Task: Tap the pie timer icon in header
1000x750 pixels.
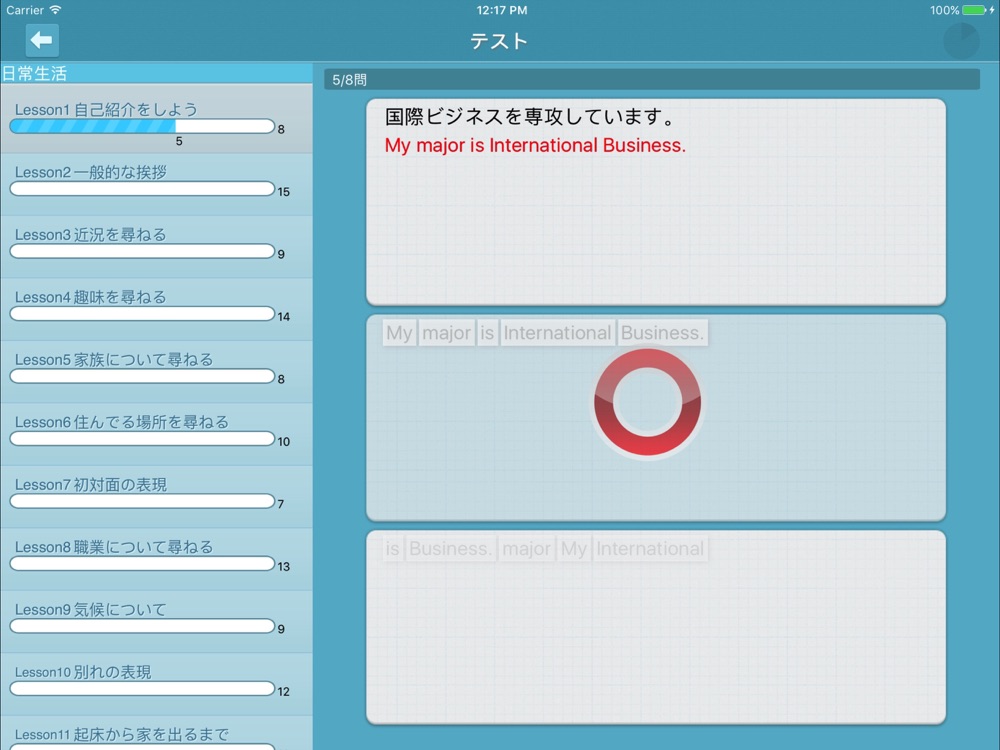Action: (x=961, y=41)
